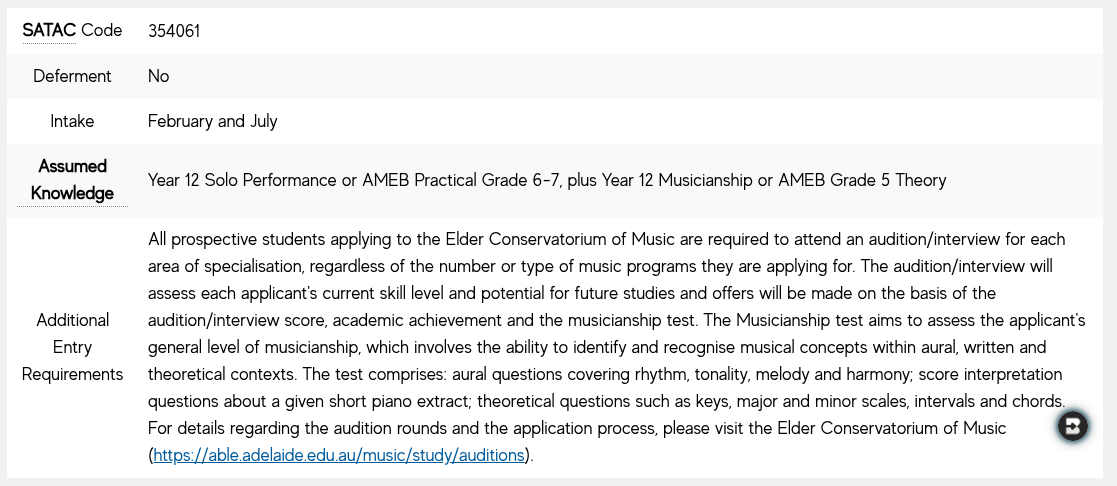Click the Deferment value No

(x=158, y=76)
